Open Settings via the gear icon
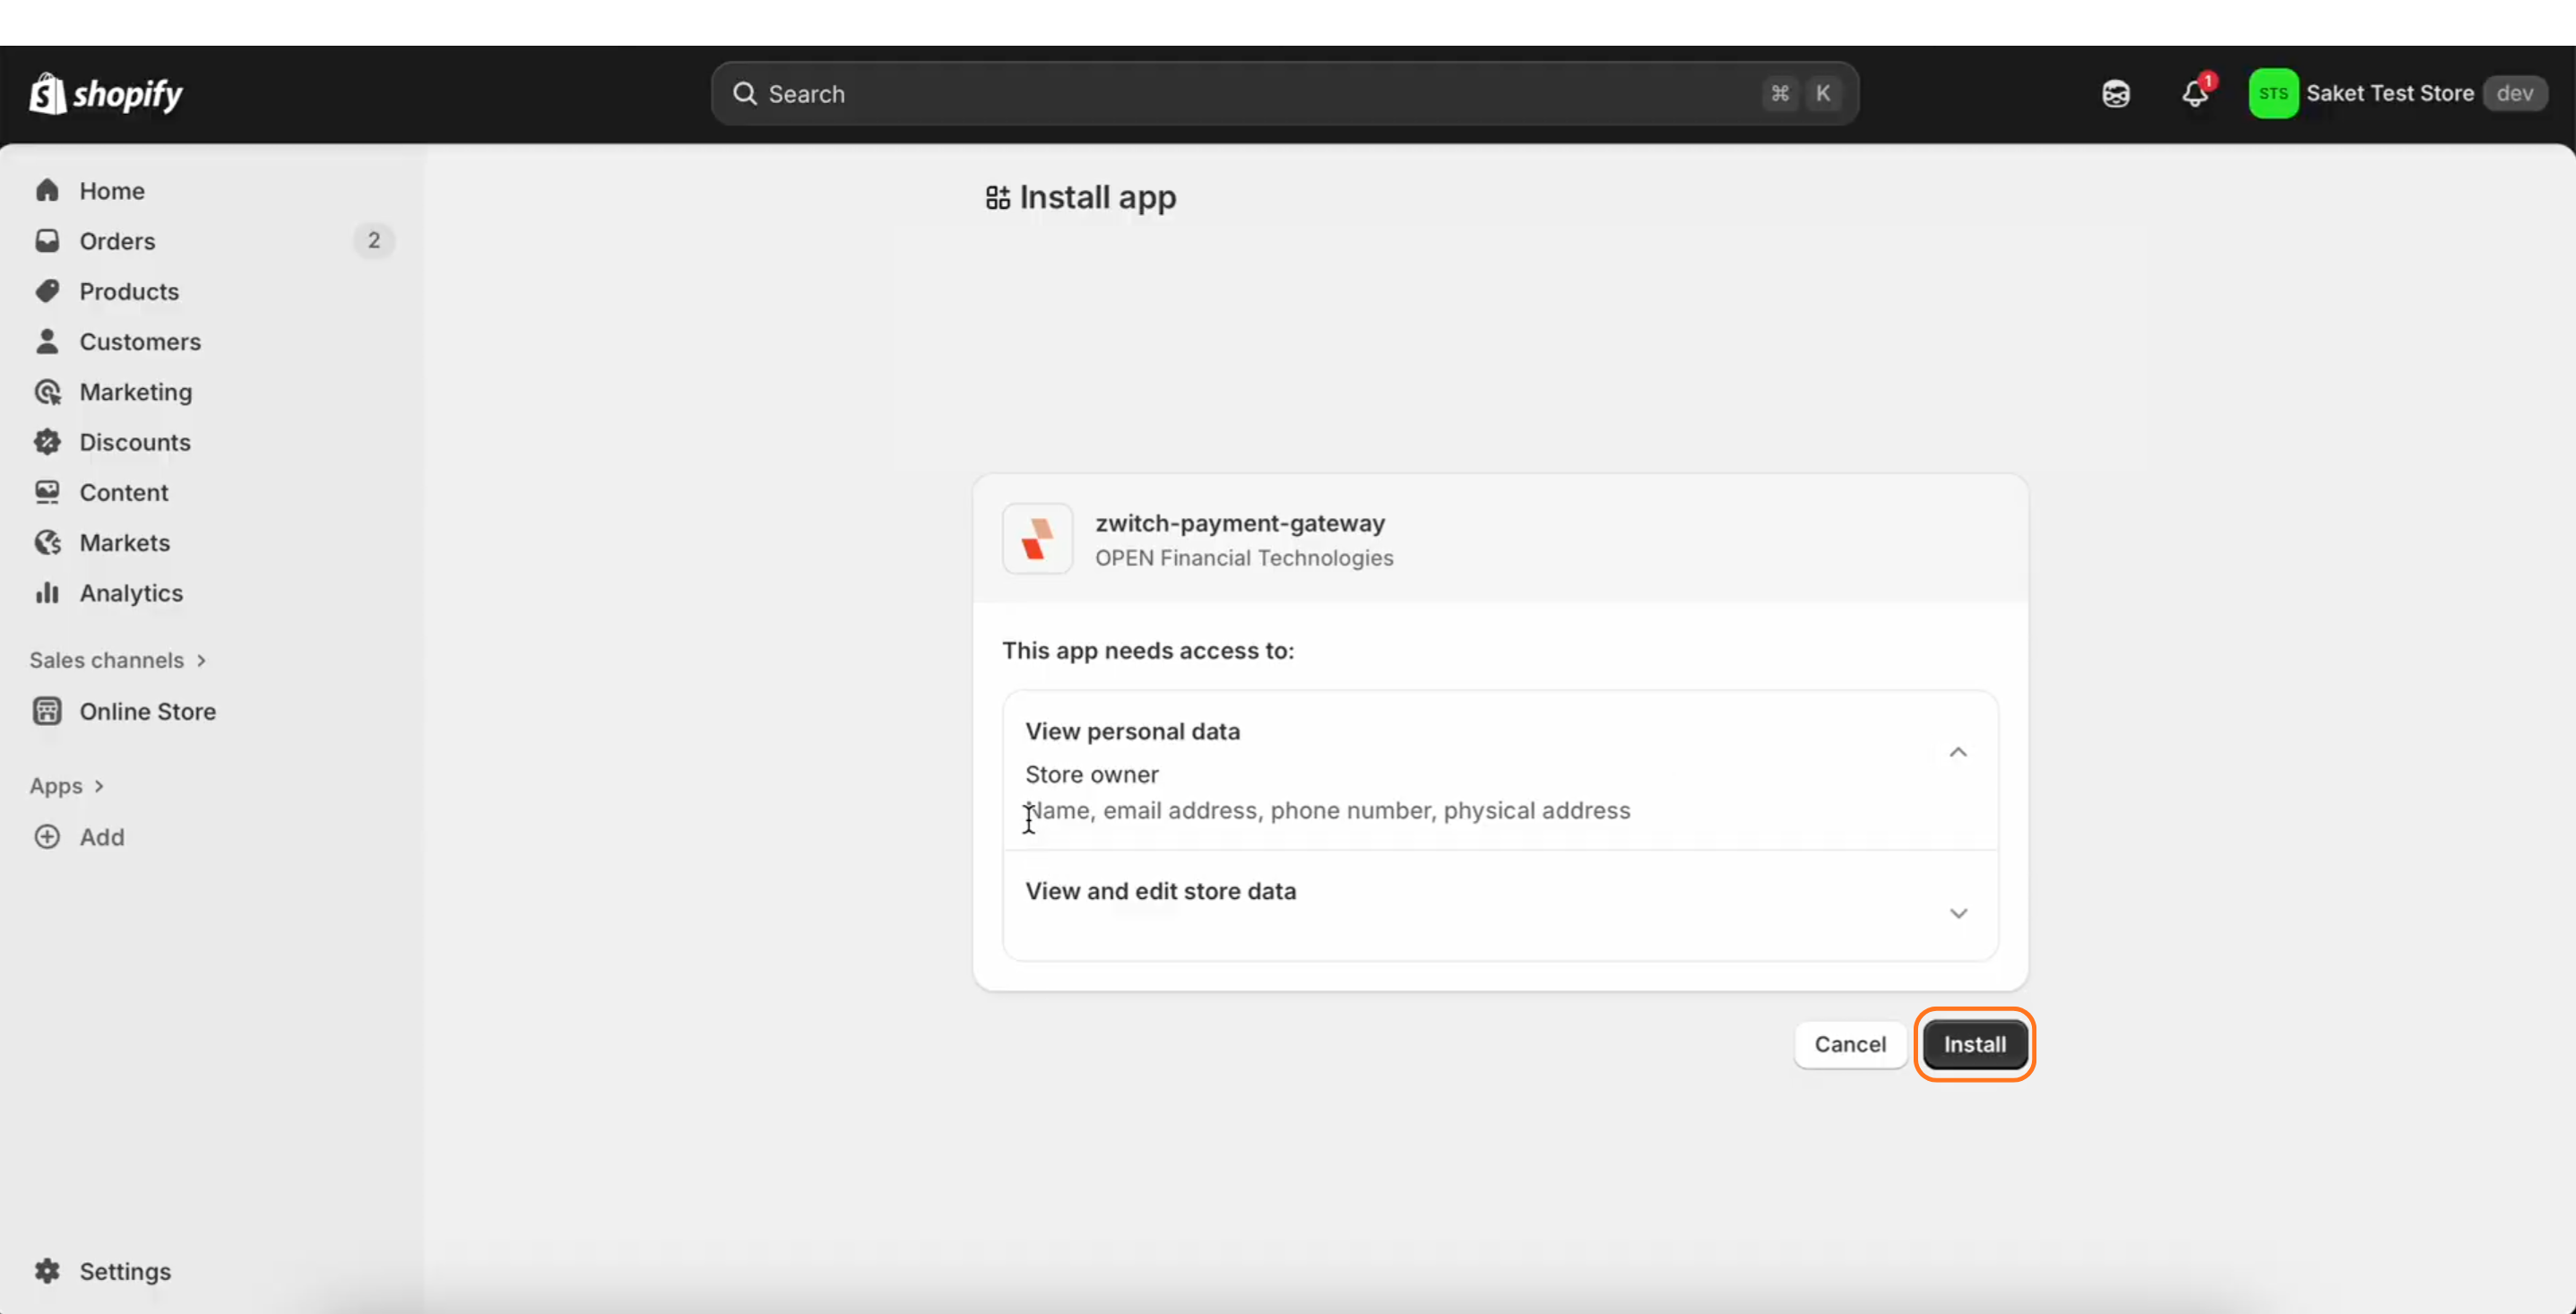Viewport: 2576px width, 1314px height. tap(47, 1271)
